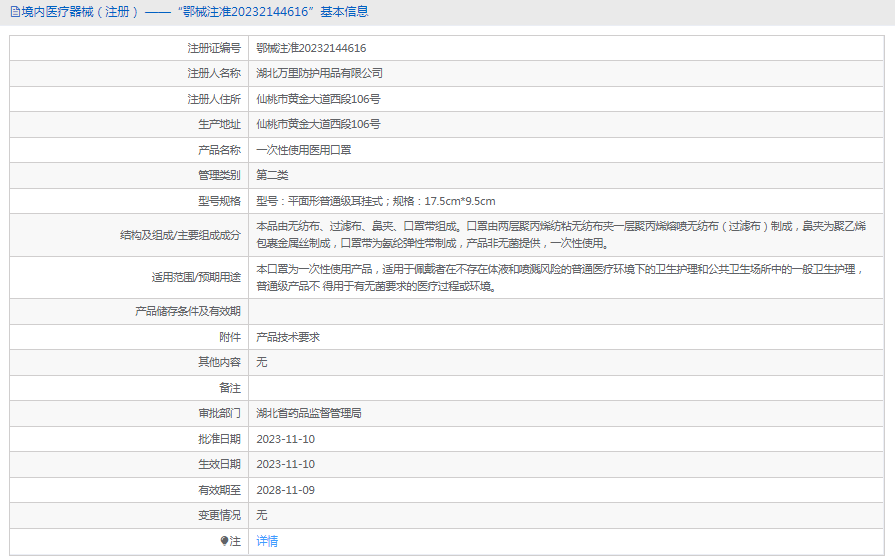Viewport: 895px width, 560px height.
Task: Open the 详情 link
Action: [x=267, y=541]
